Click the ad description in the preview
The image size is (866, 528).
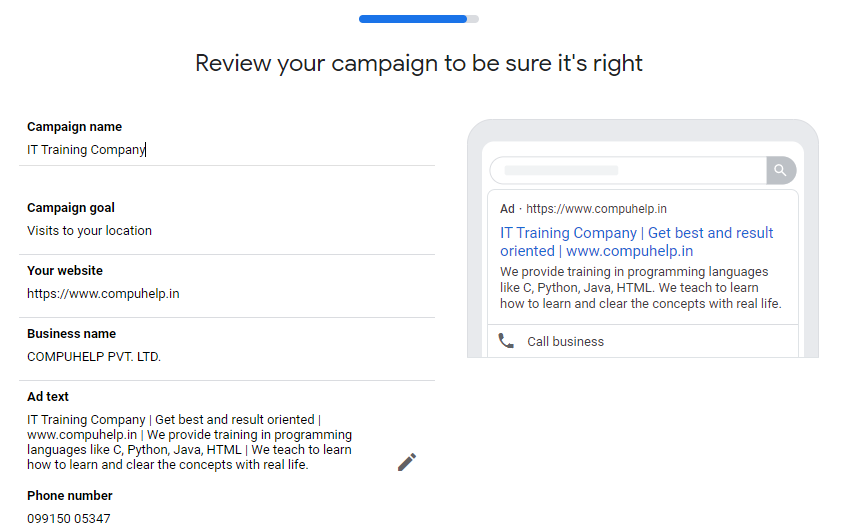[640, 288]
